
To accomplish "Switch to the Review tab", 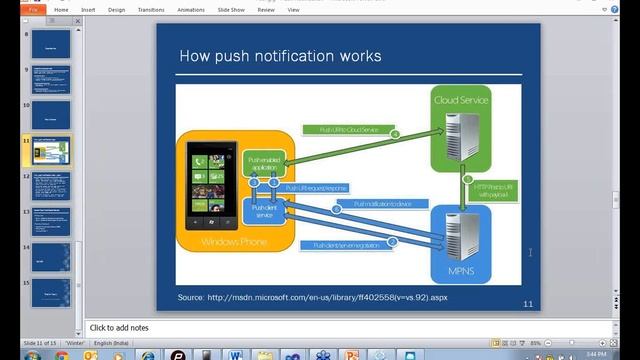I will [x=266, y=10].
